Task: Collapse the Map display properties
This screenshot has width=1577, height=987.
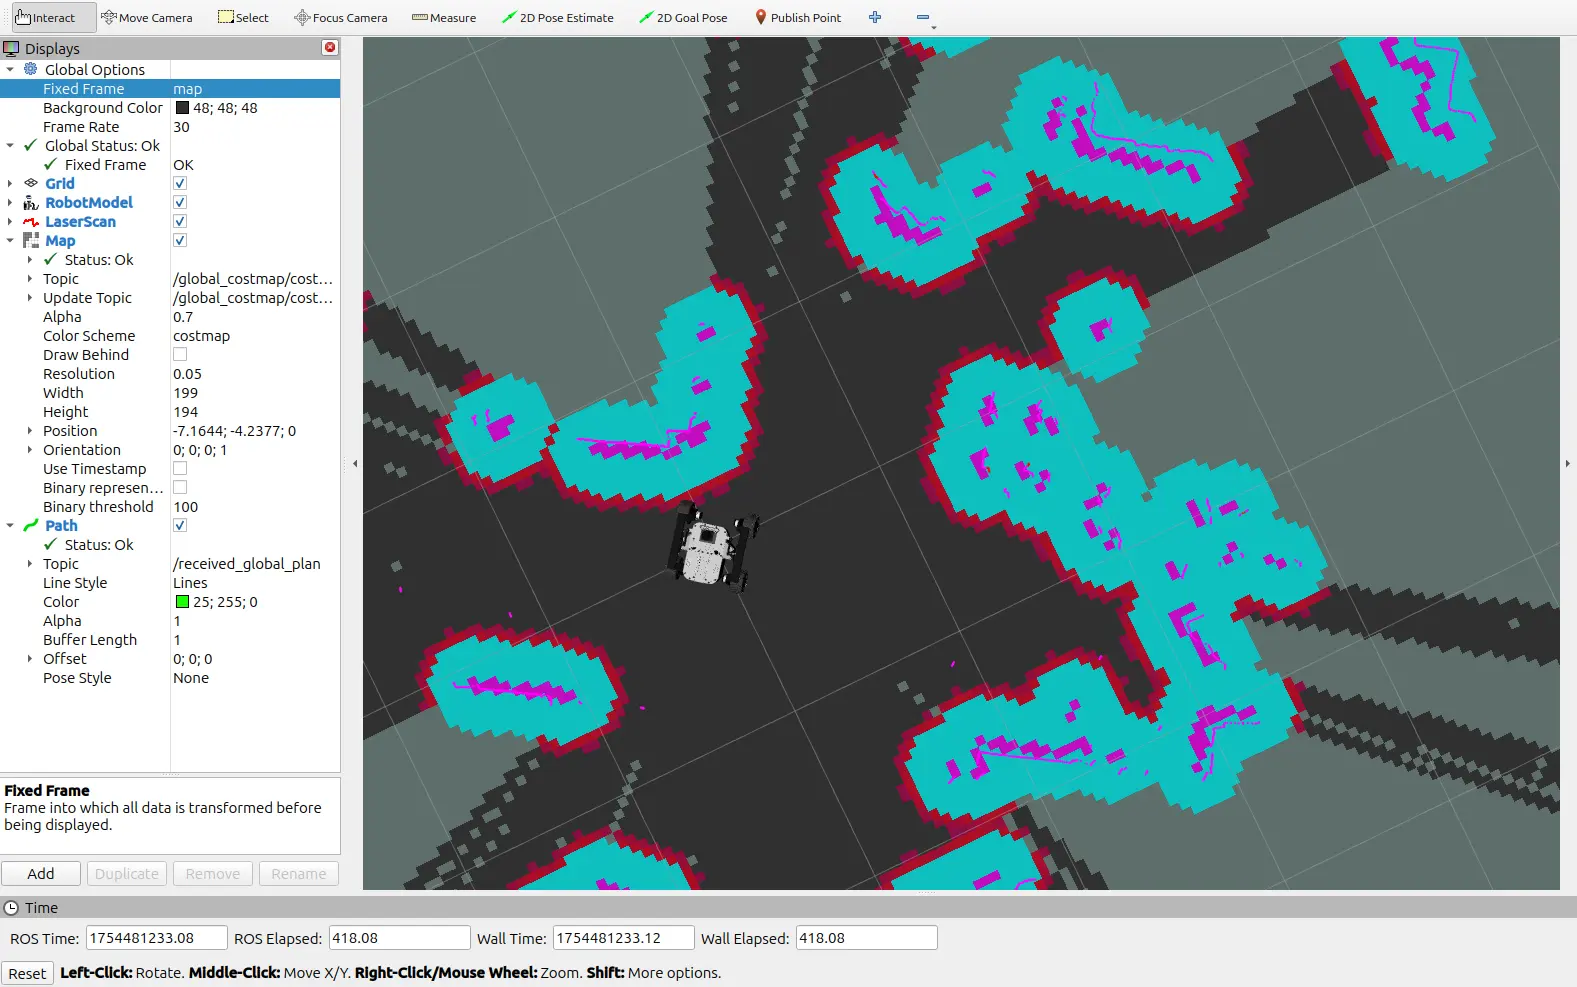Action: [x=10, y=241]
